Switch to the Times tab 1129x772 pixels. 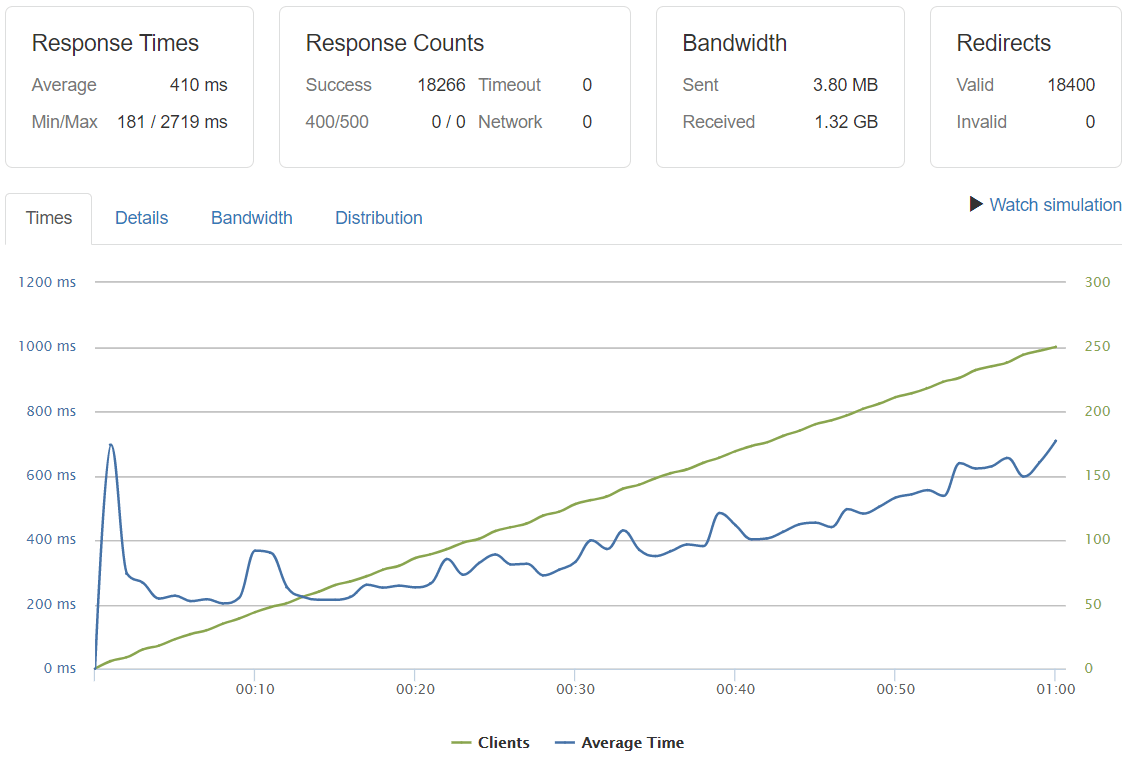49,218
